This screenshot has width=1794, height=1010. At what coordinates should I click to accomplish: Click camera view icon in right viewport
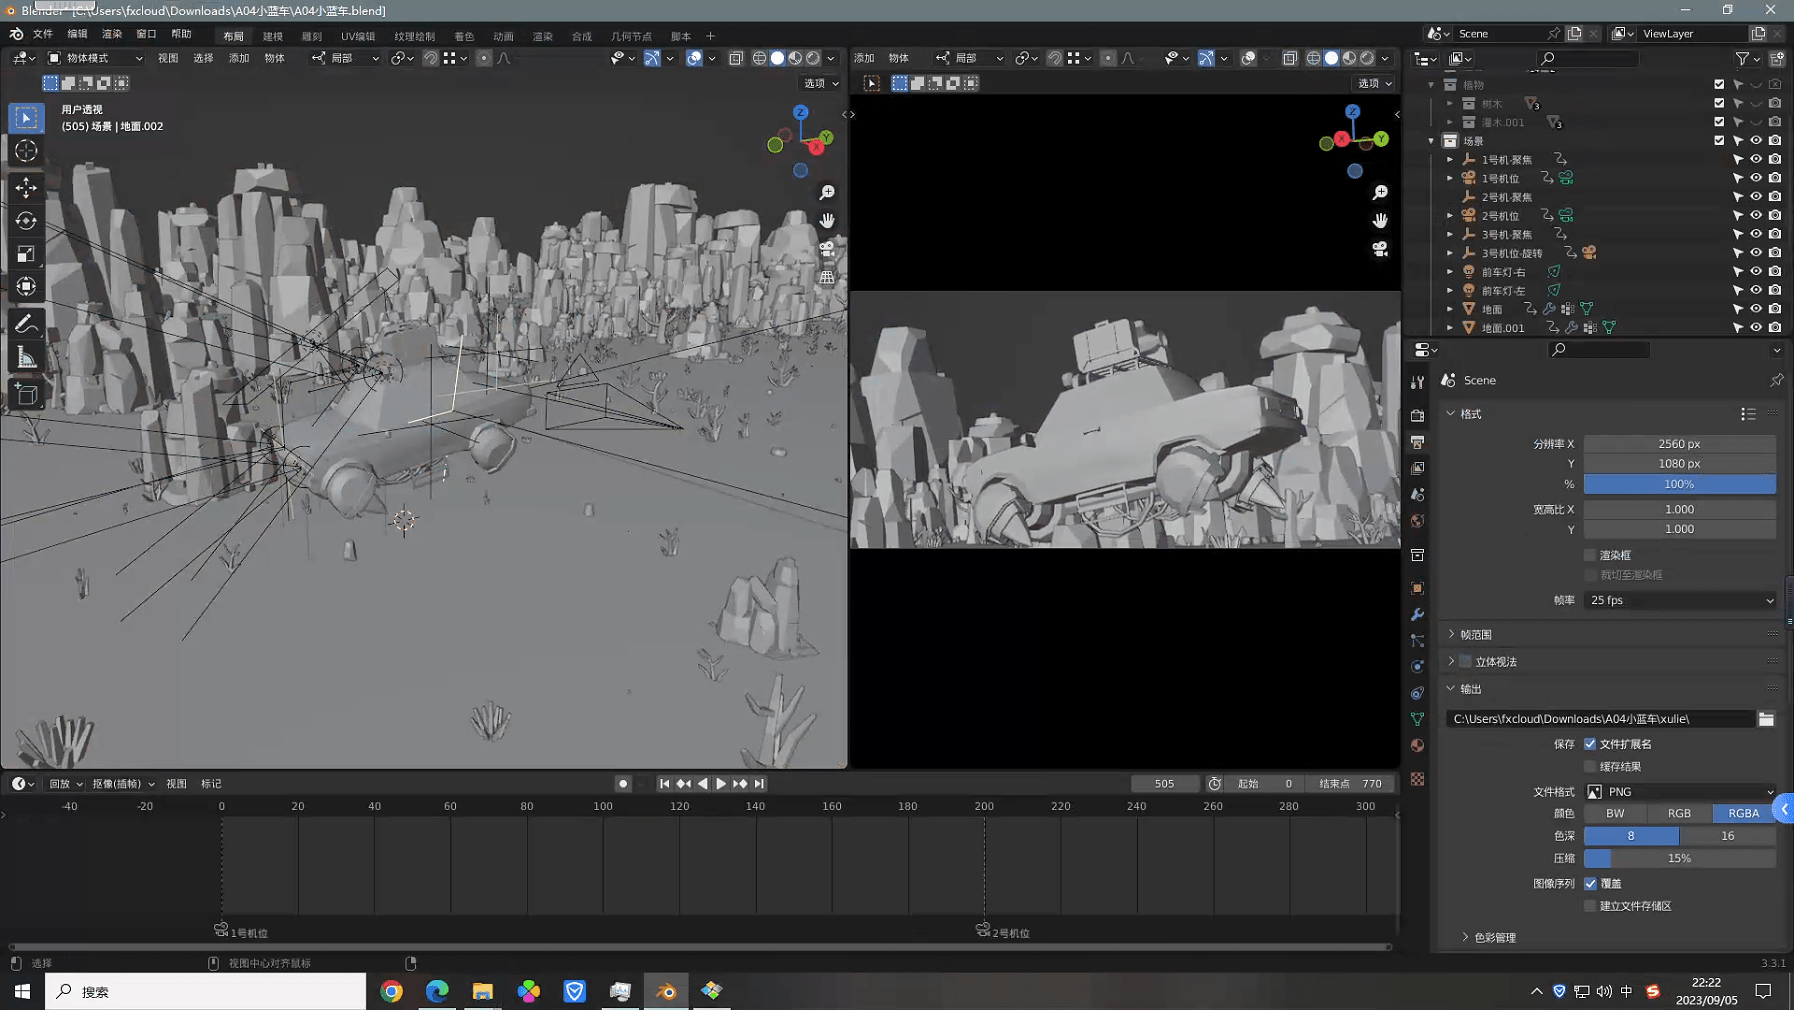(x=1380, y=249)
